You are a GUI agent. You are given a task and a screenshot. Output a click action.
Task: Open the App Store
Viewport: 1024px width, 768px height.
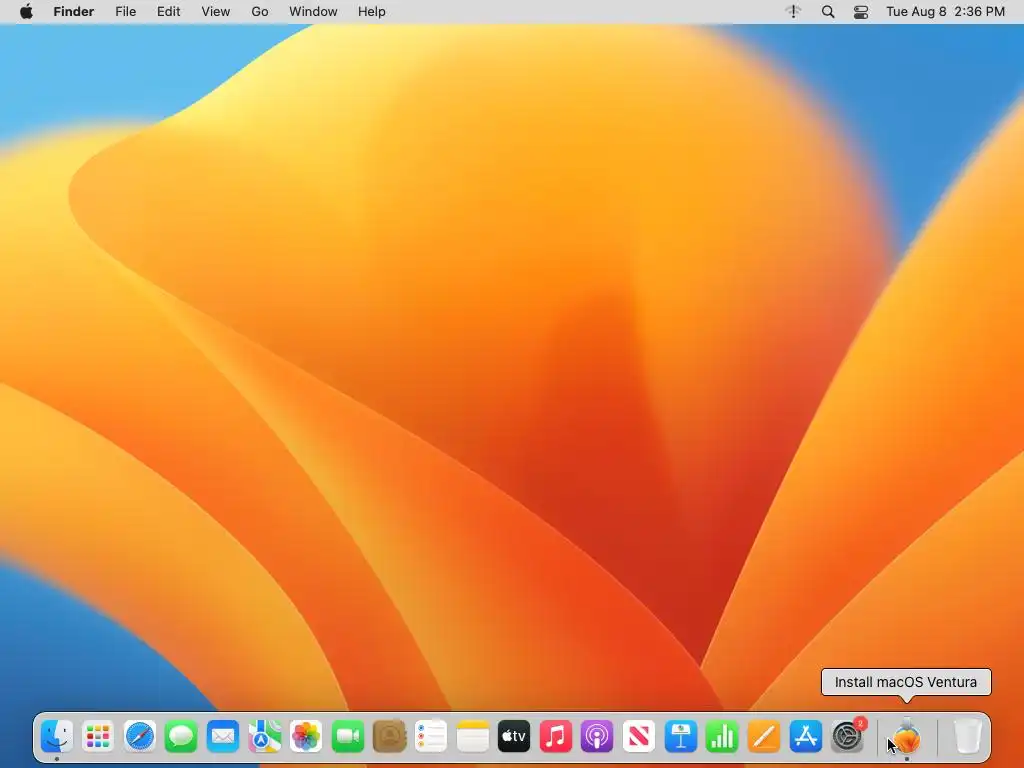[805, 737]
